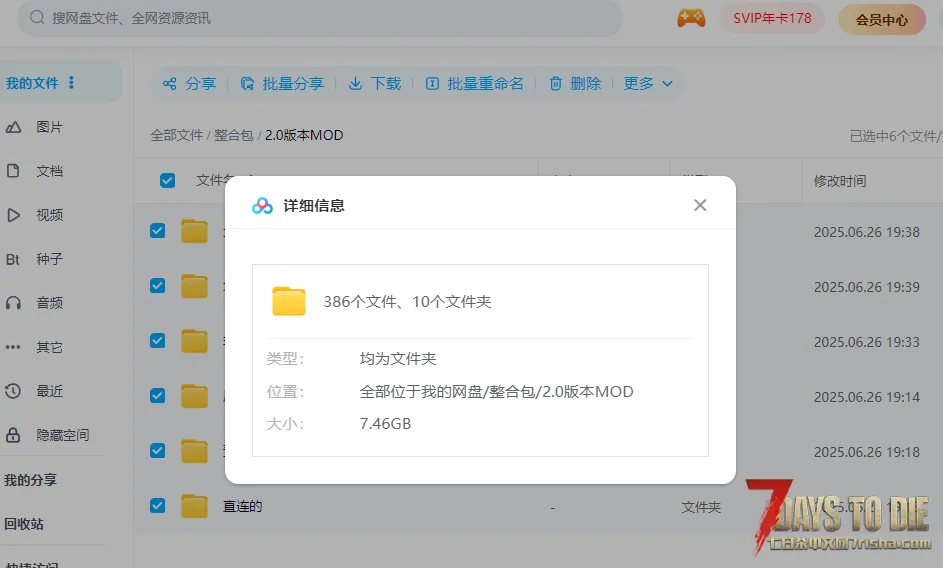
Task: Navigate to 整合包 breadcrumb
Action: click(x=233, y=135)
